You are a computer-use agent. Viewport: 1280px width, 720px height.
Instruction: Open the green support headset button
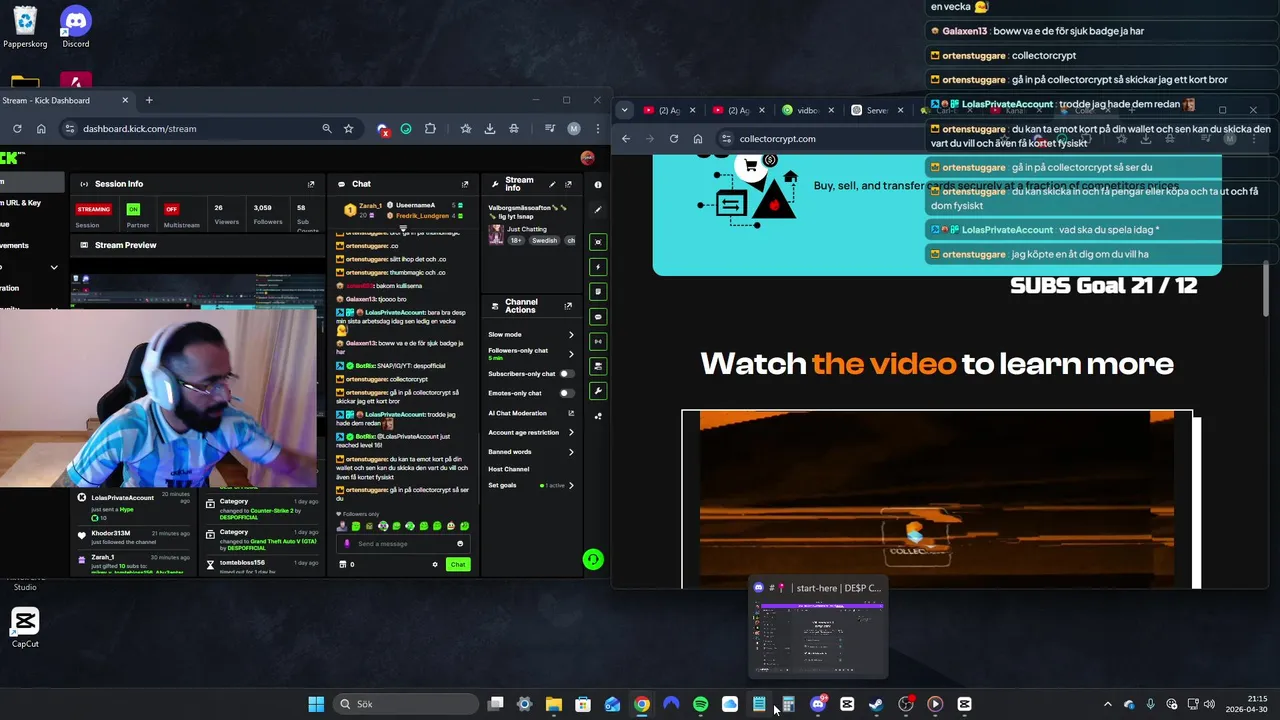click(593, 559)
